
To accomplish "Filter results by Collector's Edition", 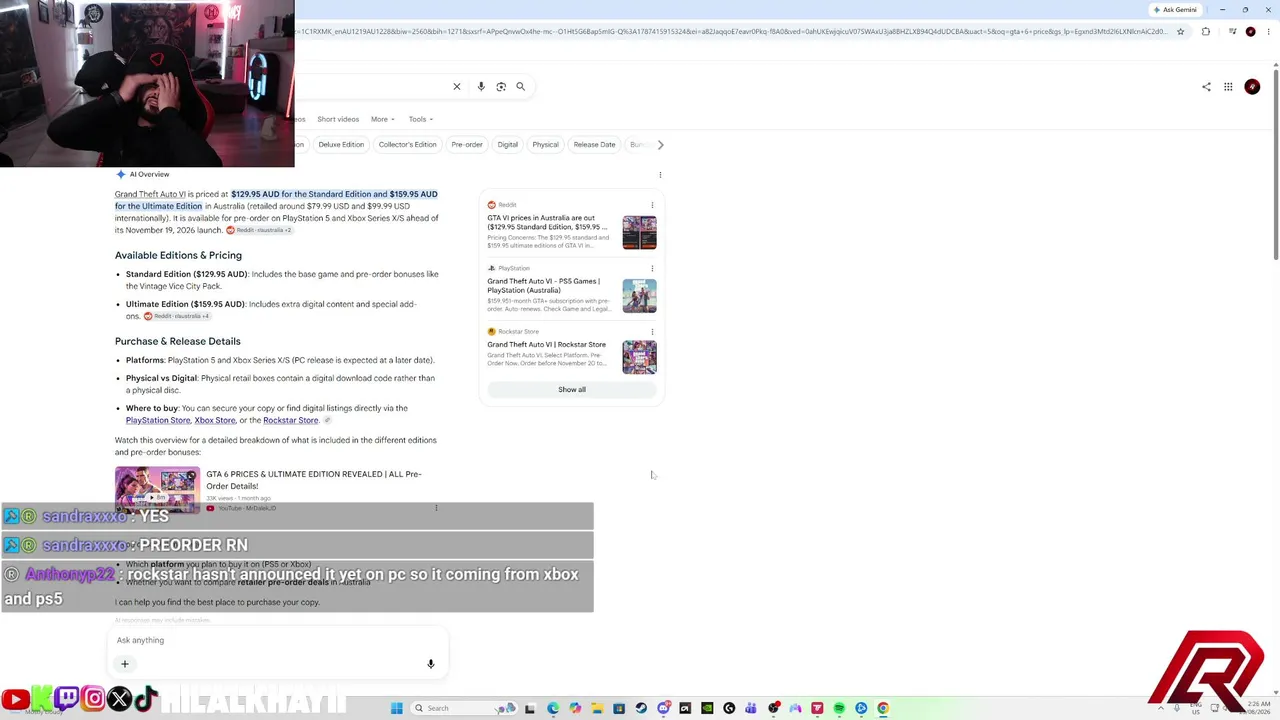I will coord(407,145).
